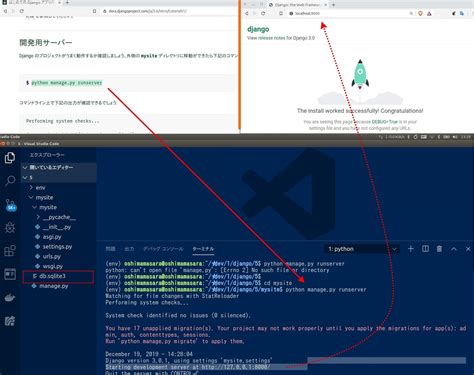Screen dimensions: 474x375
Task: Go back in the Django docs browser
Action: point(5,11)
